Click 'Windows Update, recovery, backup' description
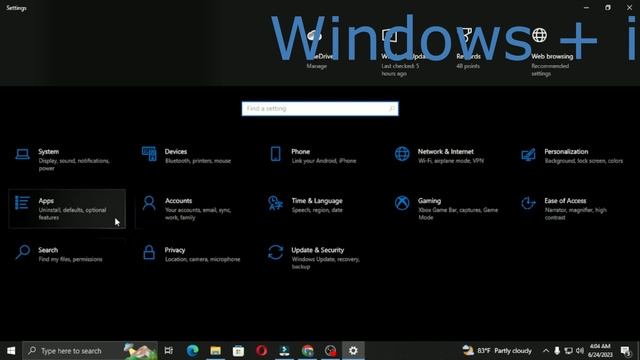The width and height of the screenshot is (640, 360). (x=325, y=263)
